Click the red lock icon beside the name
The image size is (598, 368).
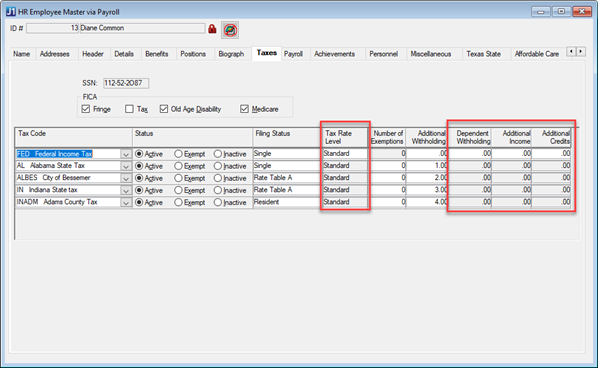pos(212,29)
